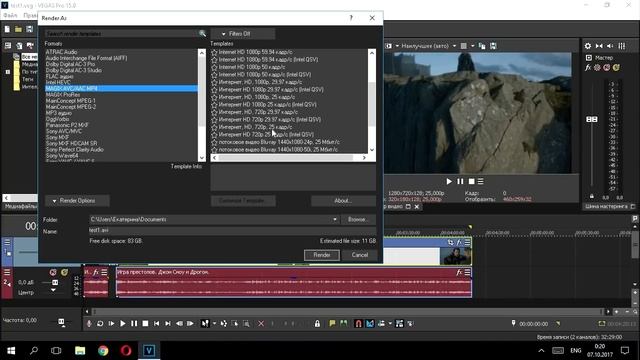
Task: Stop the video preview
Action: (x=471, y=181)
